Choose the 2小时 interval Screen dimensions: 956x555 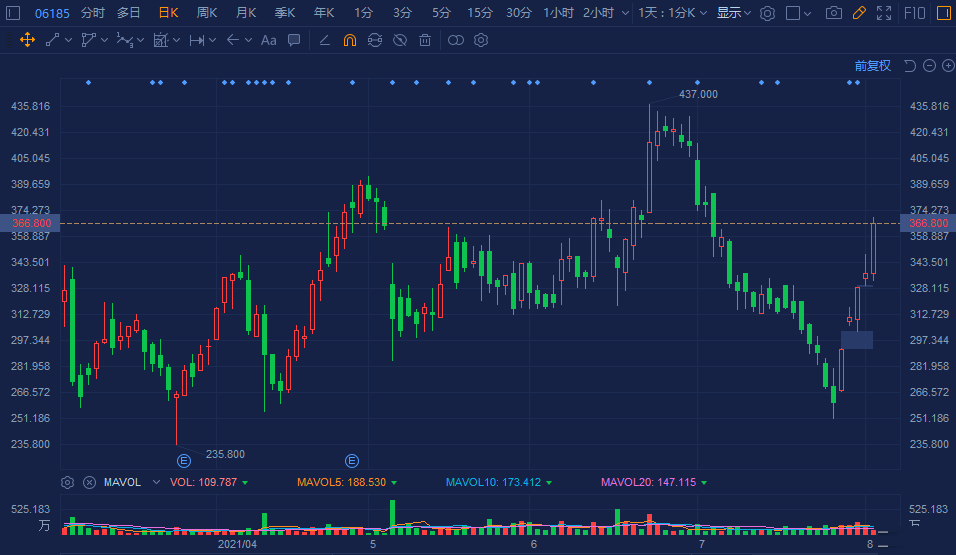click(598, 13)
